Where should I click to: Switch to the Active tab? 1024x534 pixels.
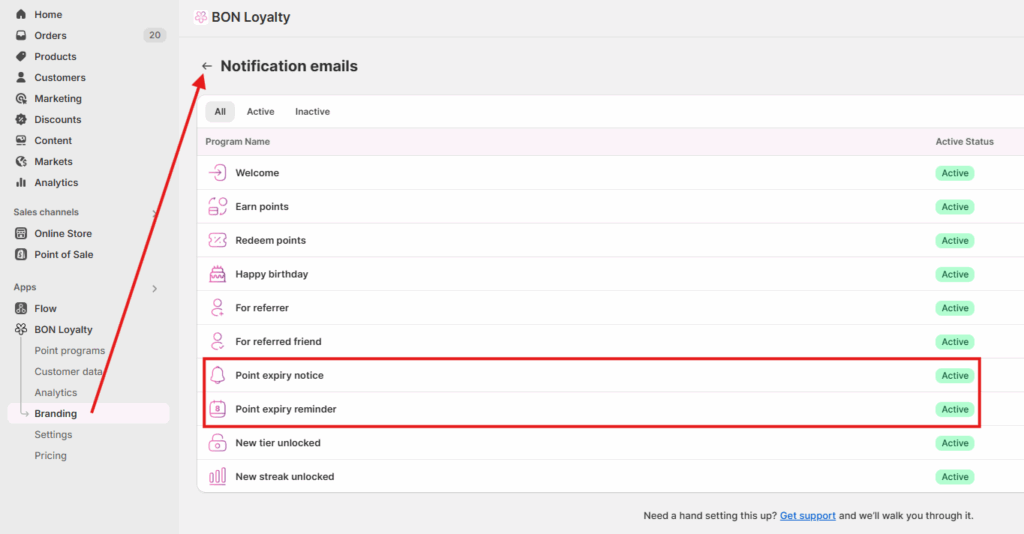point(260,112)
